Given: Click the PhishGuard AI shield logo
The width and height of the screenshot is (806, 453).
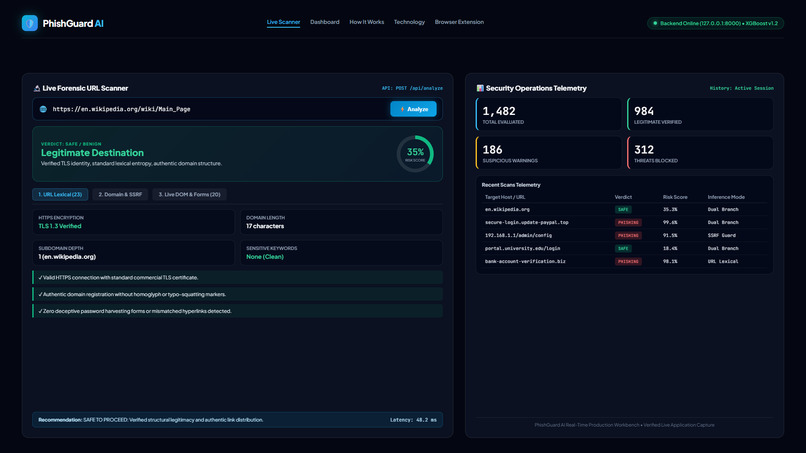Looking at the screenshot, I should point(30,23).
